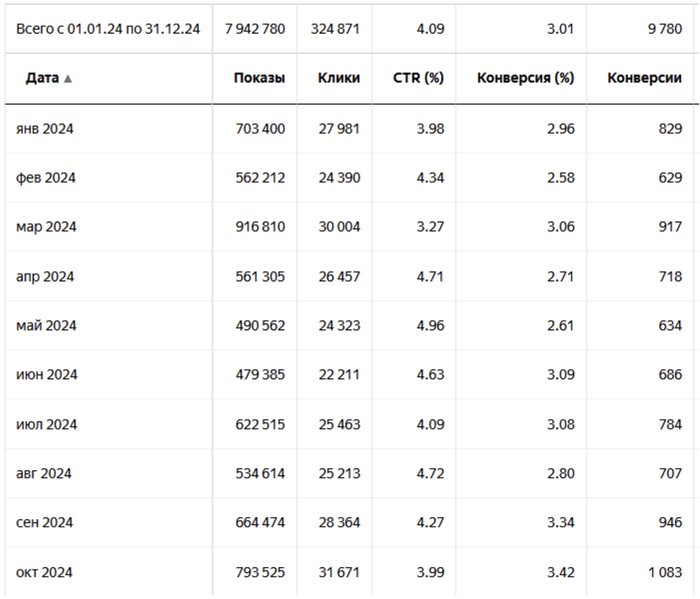Image resolution: width=700 pixels, height=599 pixels.
Task: Select the фев 2024 row
Action: [x=47, y=178]
